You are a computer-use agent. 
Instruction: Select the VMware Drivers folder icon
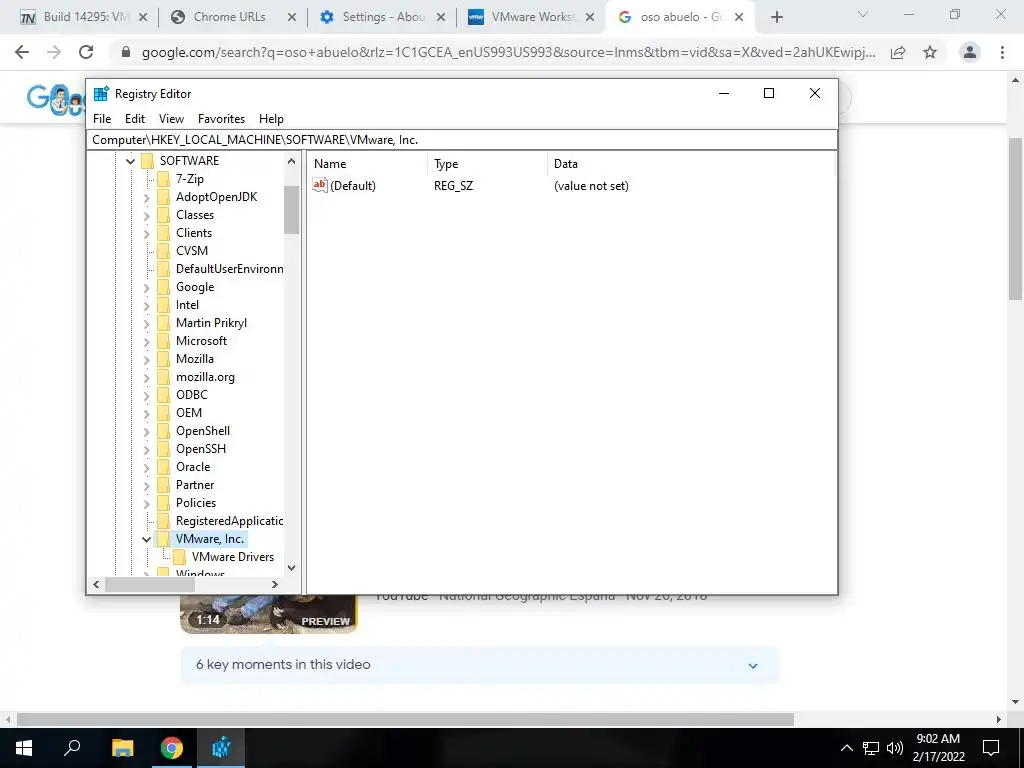[179, 557]
